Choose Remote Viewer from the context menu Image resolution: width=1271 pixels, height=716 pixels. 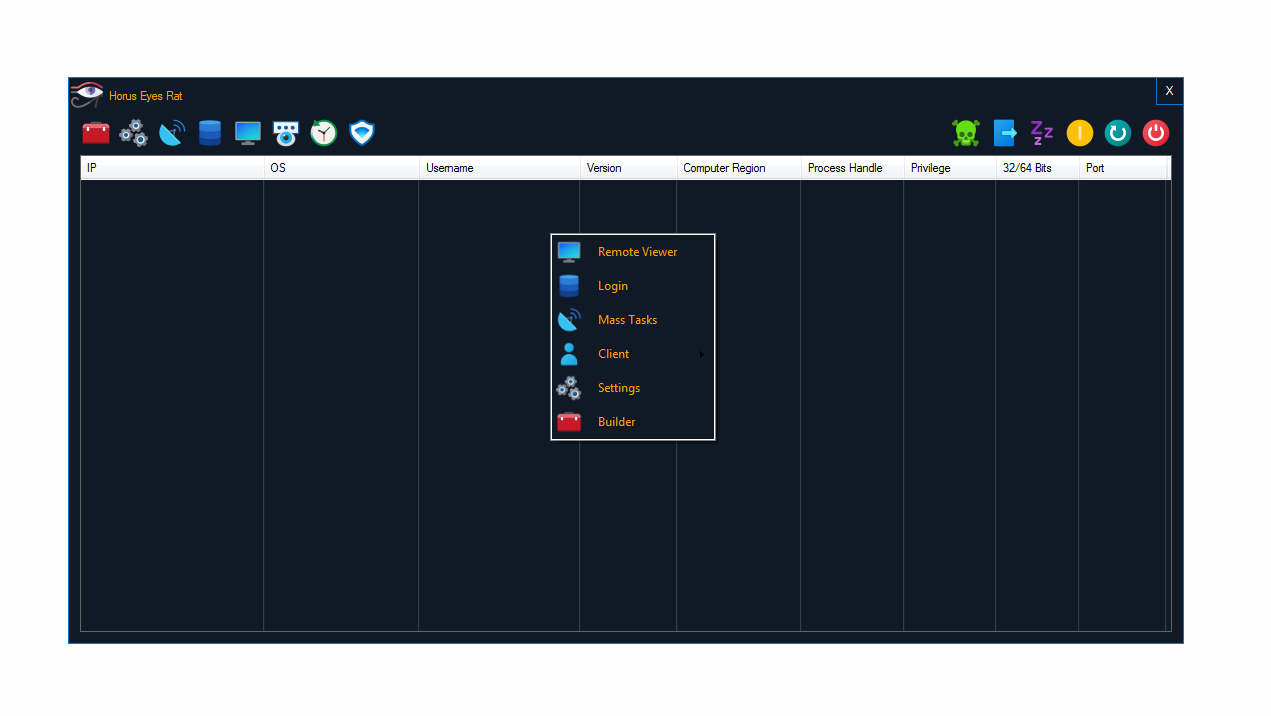(637, 252)
